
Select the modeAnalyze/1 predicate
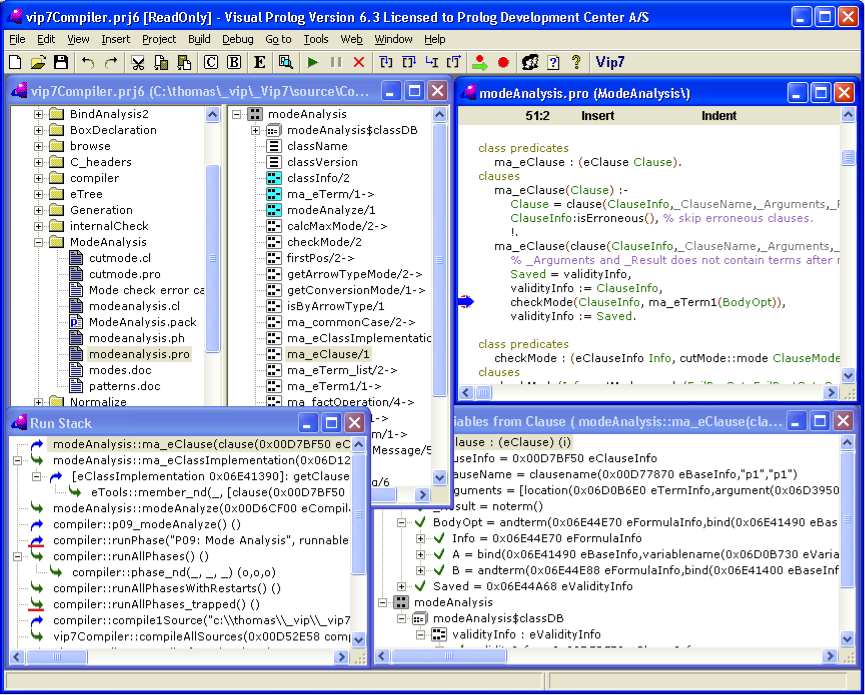pos(331,210)
